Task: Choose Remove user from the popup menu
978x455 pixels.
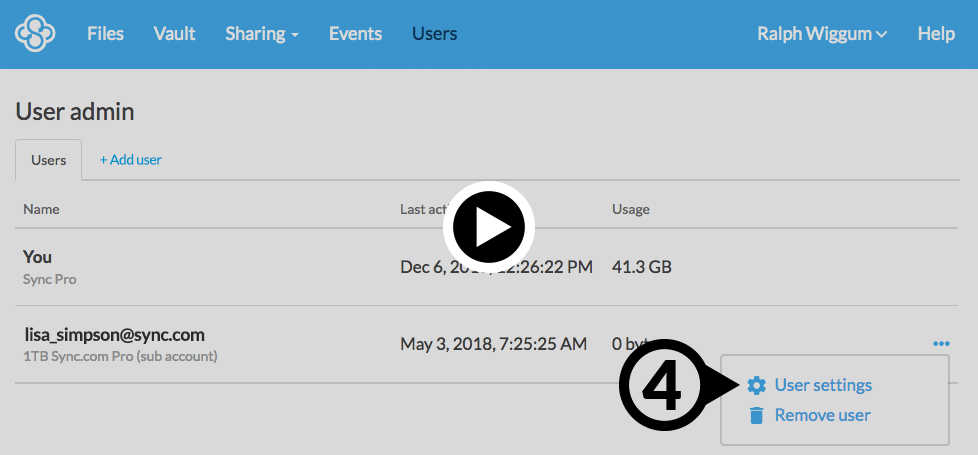Action: [822, 415]
